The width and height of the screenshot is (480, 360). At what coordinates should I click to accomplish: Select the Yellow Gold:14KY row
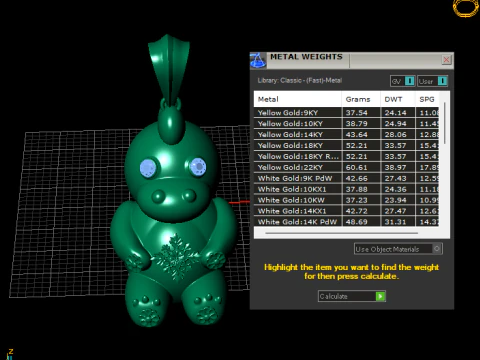click(x=346, y=135)
